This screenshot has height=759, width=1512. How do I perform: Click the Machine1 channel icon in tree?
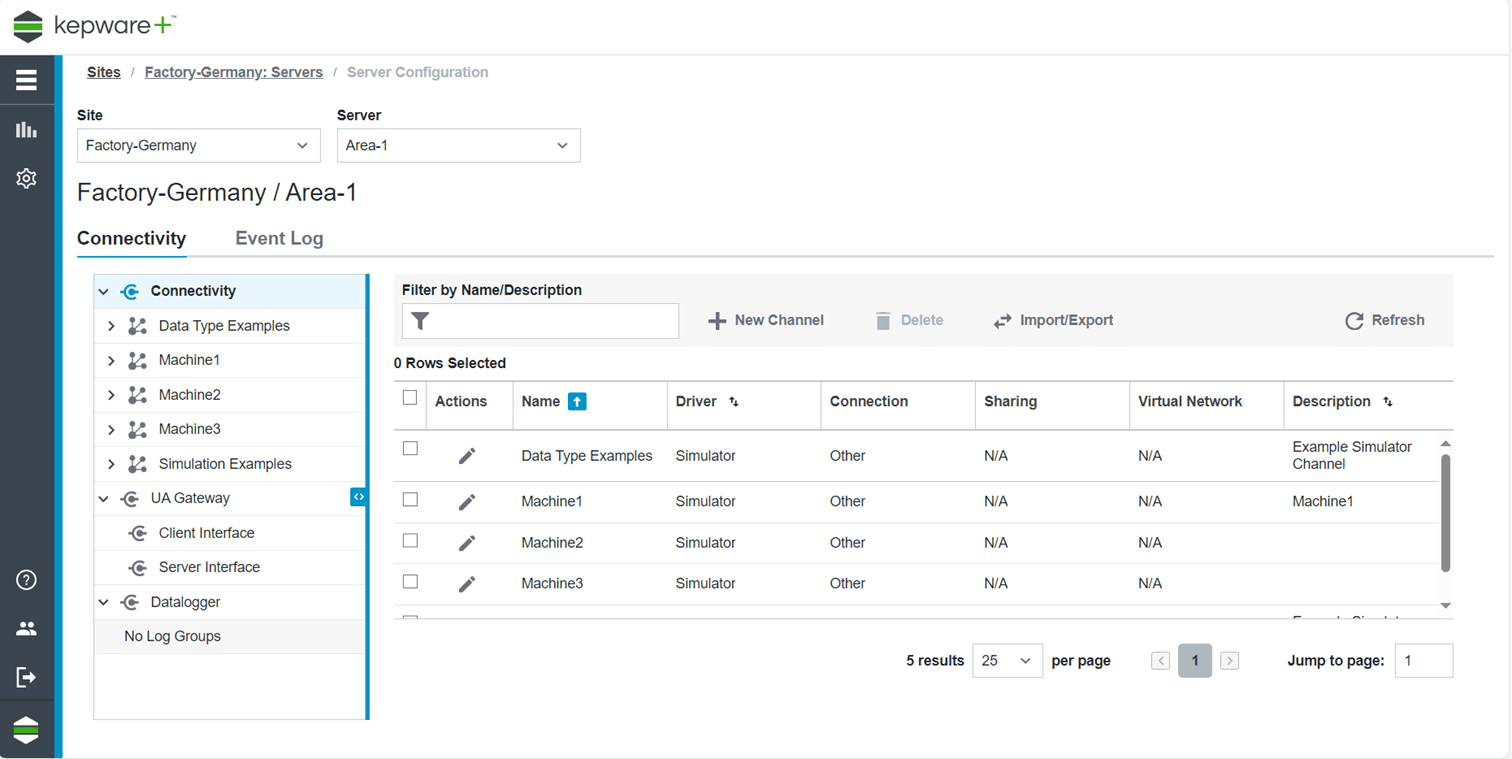(138, 360)
